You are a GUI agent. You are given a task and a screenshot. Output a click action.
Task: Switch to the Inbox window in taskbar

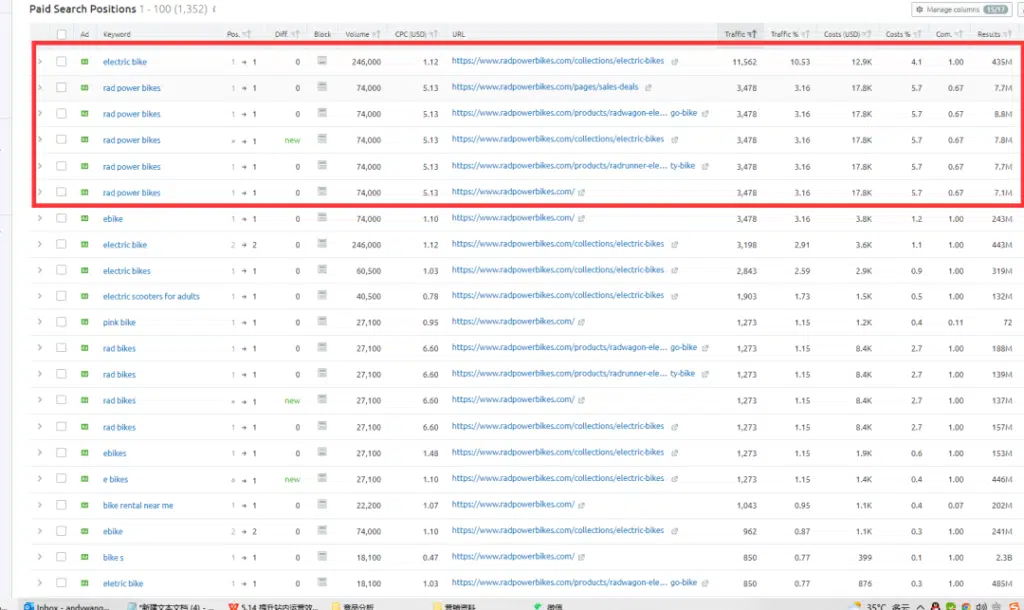[x=67, y=605]
